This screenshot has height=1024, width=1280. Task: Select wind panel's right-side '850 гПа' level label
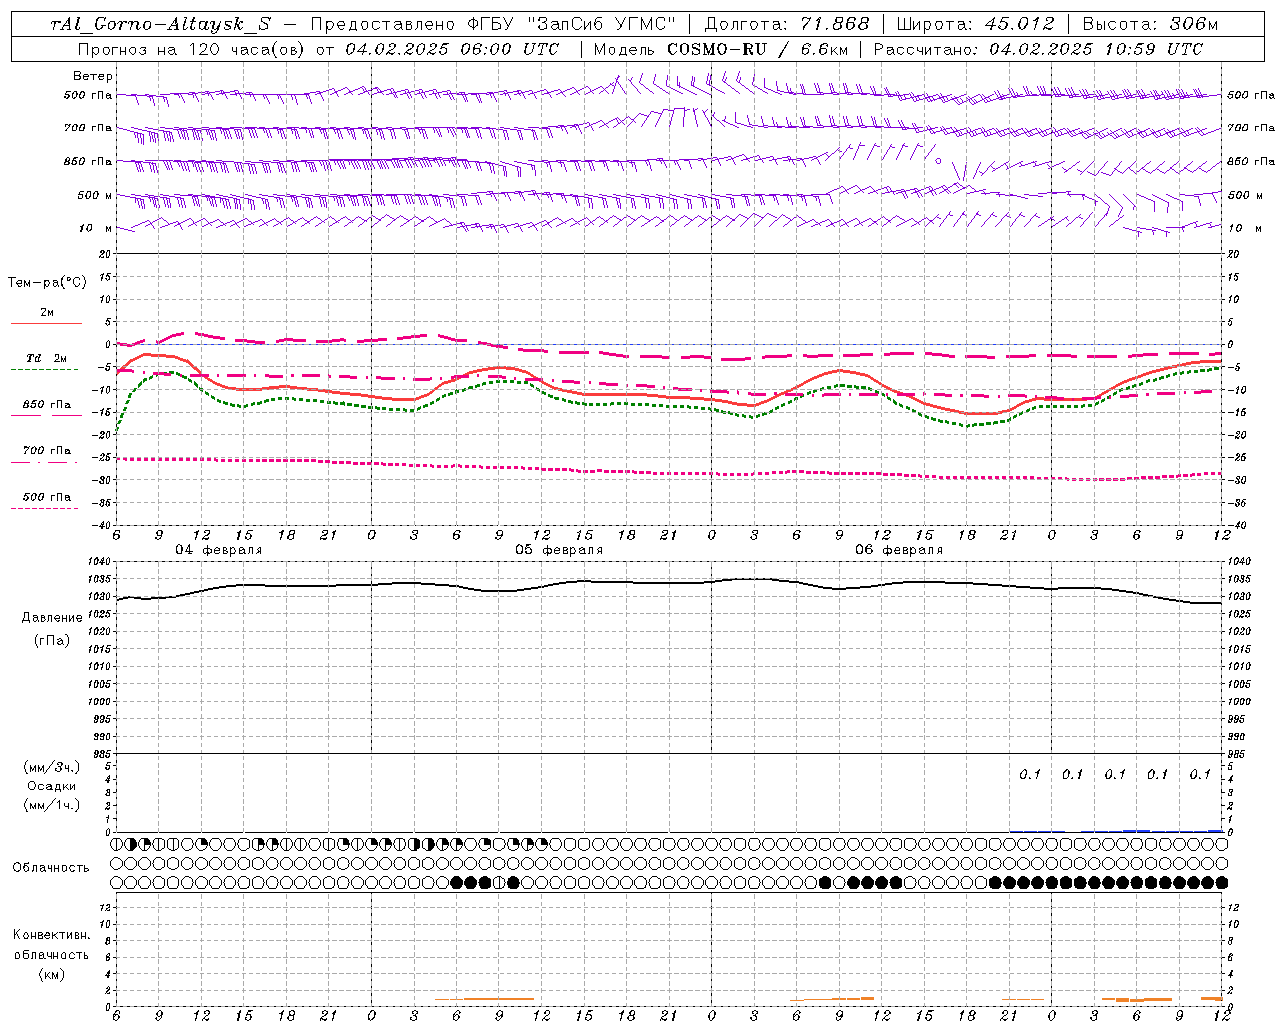(1251, 161)
